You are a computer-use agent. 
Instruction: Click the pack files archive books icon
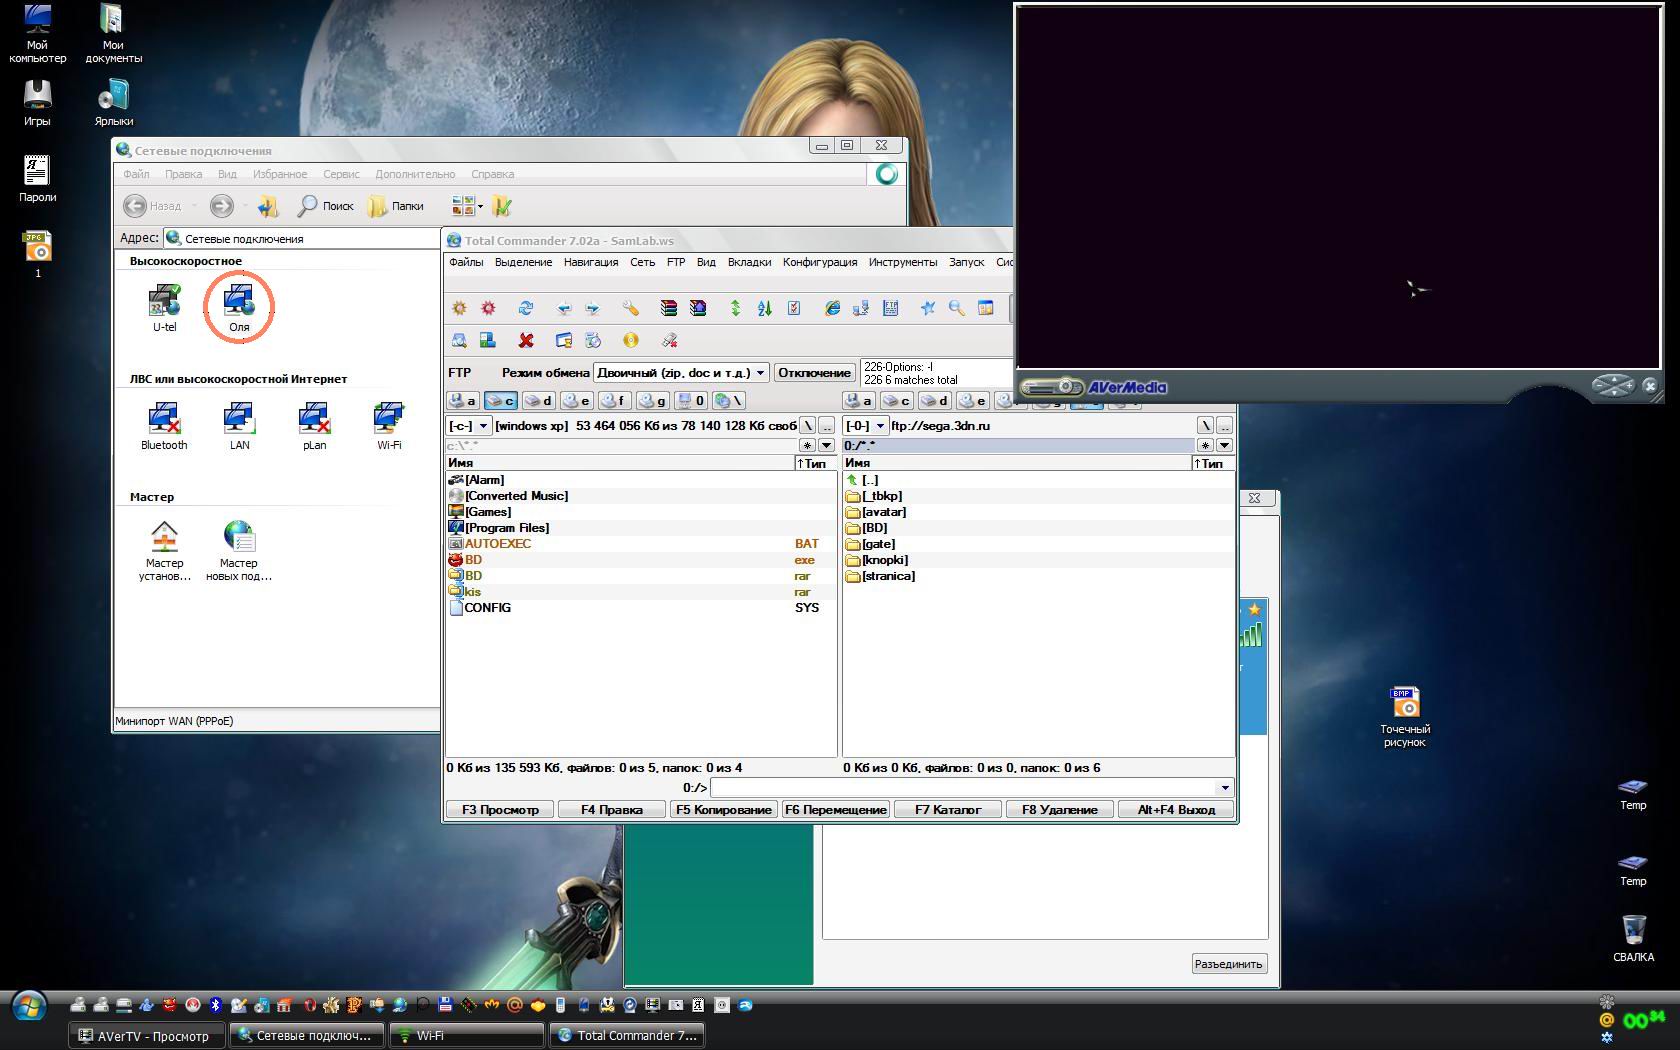669,308
